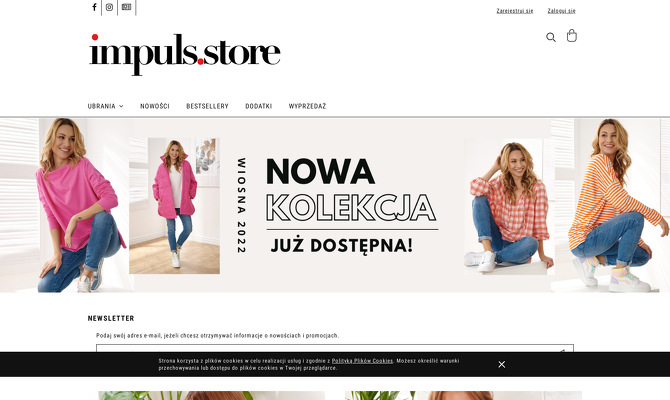
Task: Open the shopping bag cart icon
Action: (x=572, y=35)
